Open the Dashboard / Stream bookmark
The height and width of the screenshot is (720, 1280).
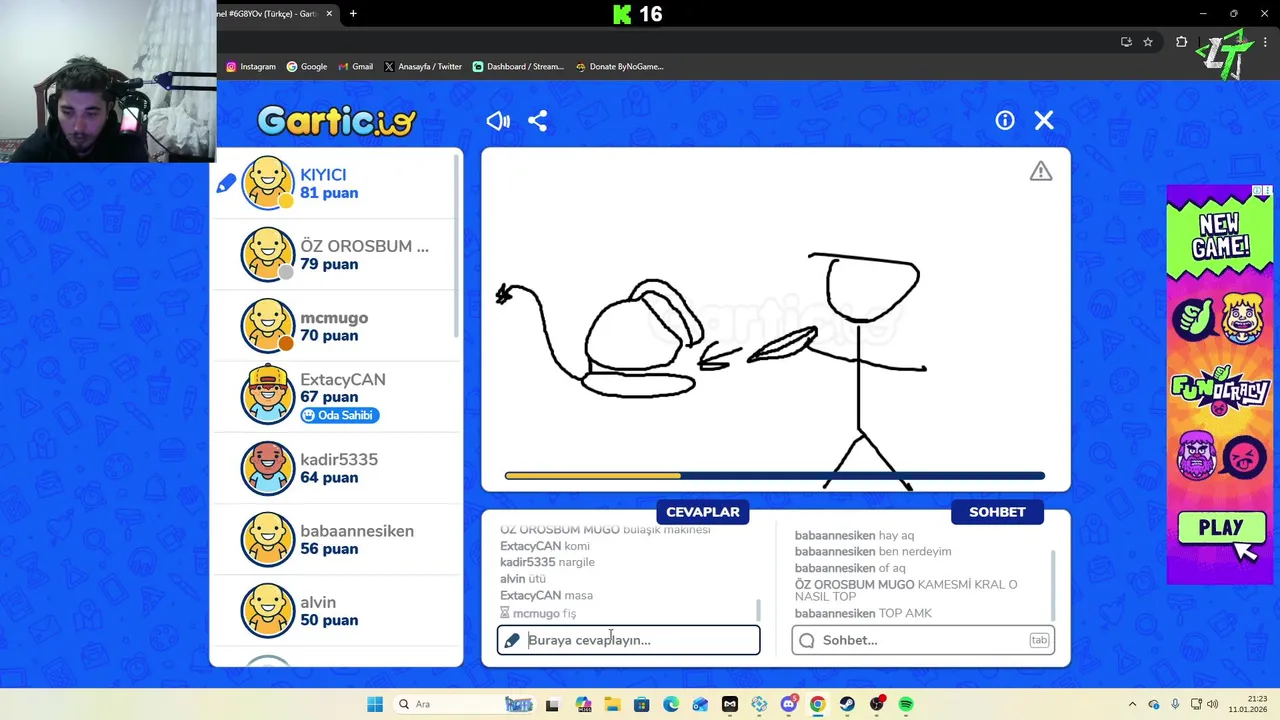click(518, 67)
